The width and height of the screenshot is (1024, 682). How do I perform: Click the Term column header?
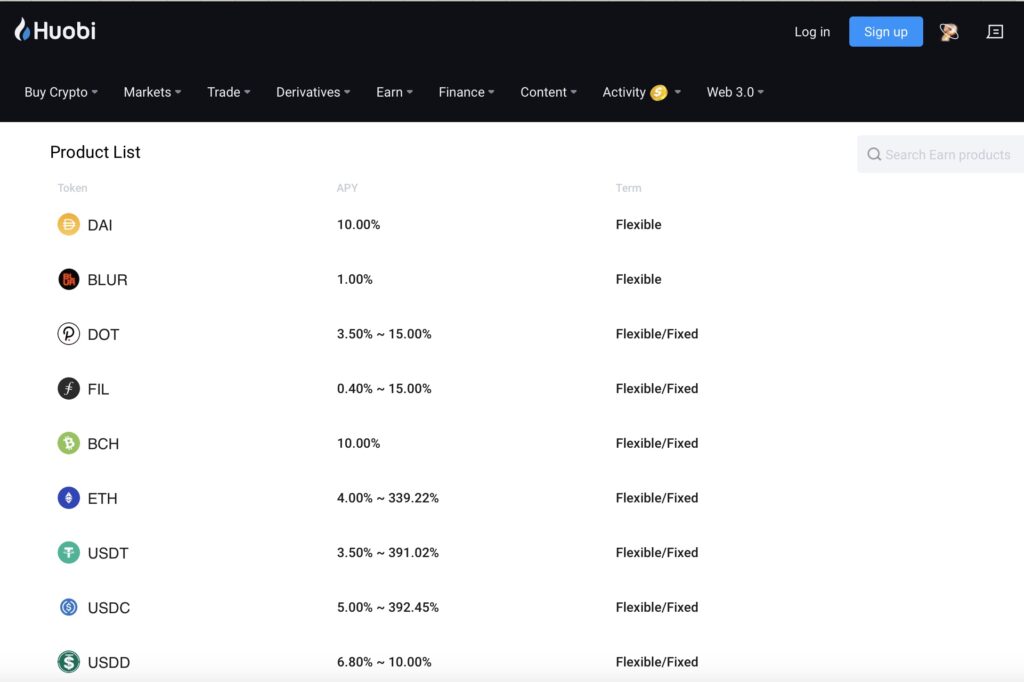click(628, 187)
